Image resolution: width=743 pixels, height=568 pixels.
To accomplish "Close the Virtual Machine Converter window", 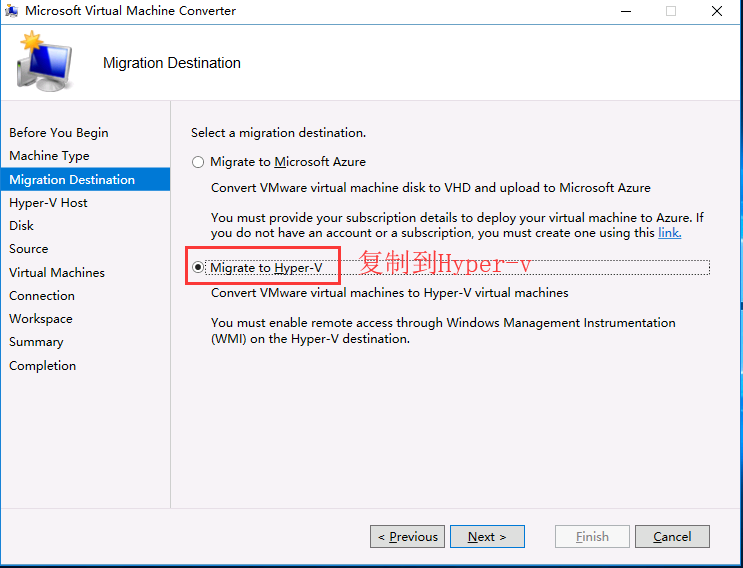I will (717, 11).
